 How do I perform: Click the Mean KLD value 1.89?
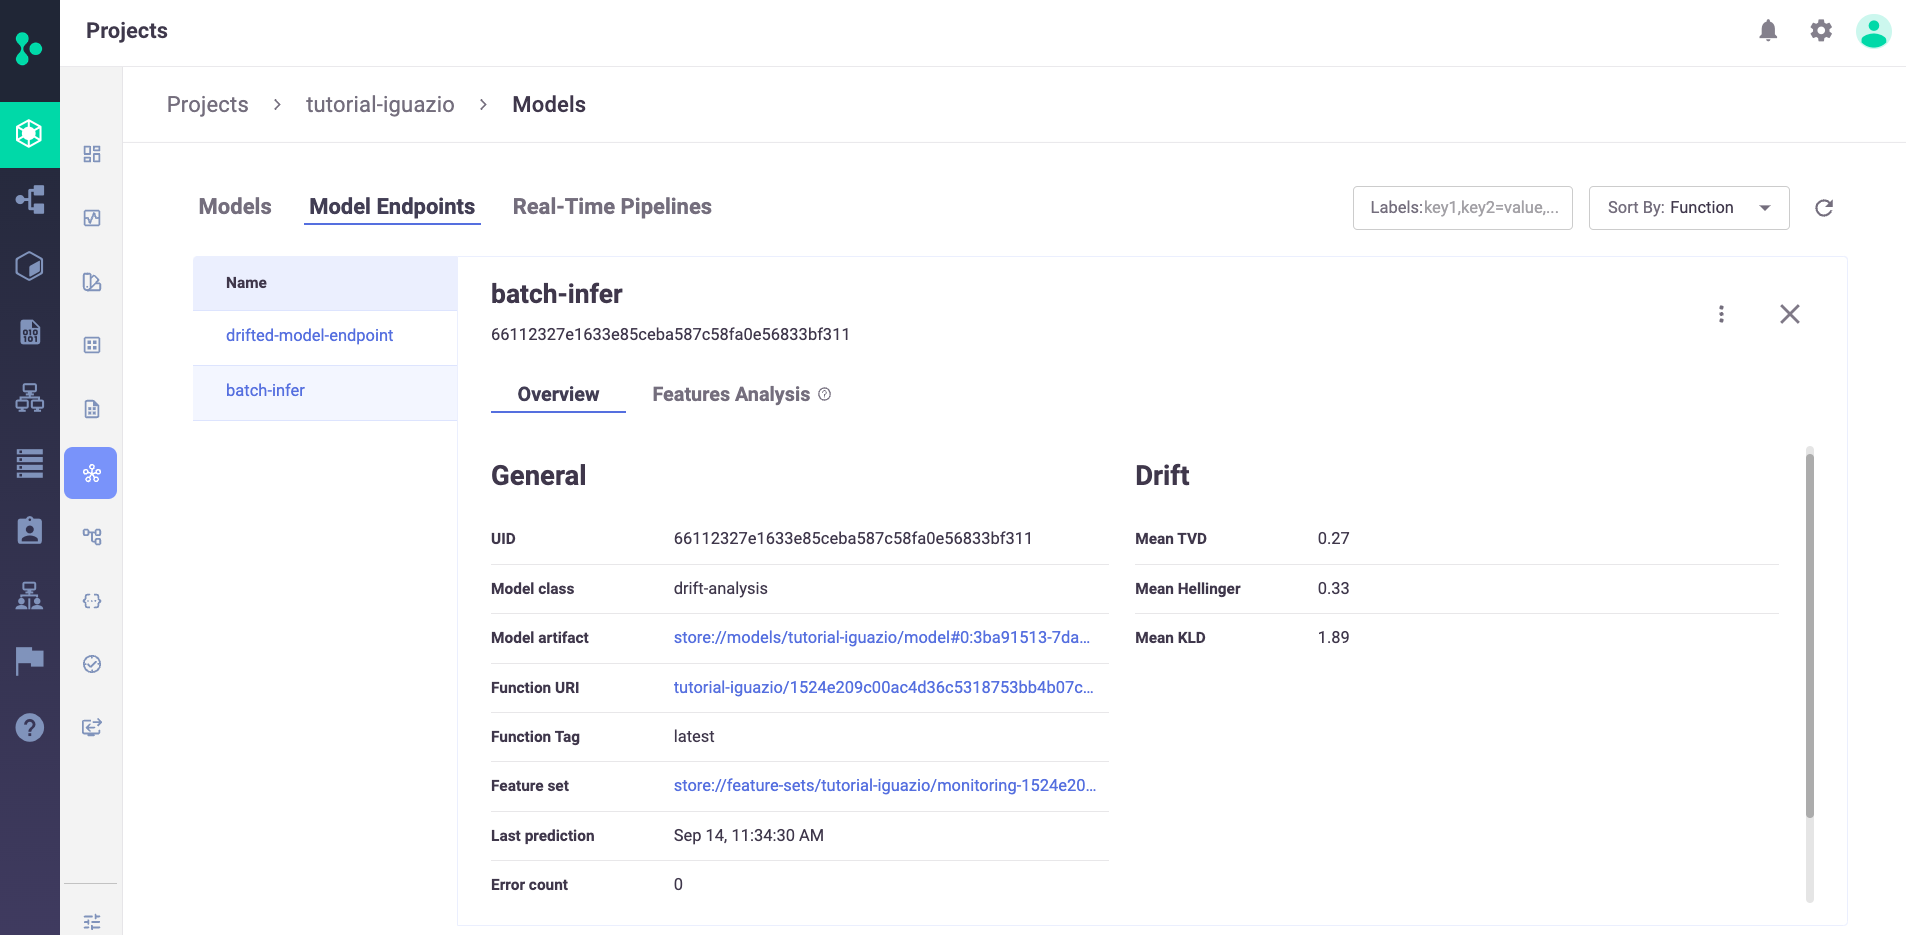tap(1333, 638)
